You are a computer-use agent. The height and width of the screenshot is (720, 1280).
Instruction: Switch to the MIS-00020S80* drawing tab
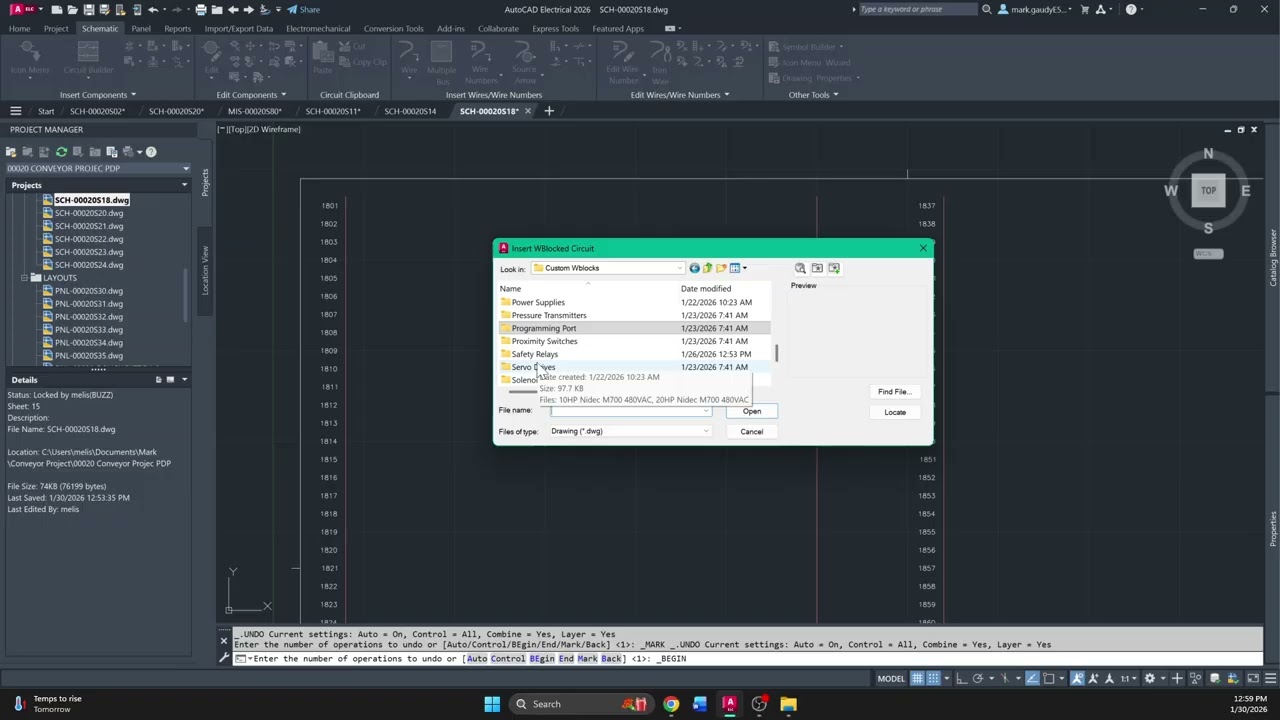tap(254, 111)
